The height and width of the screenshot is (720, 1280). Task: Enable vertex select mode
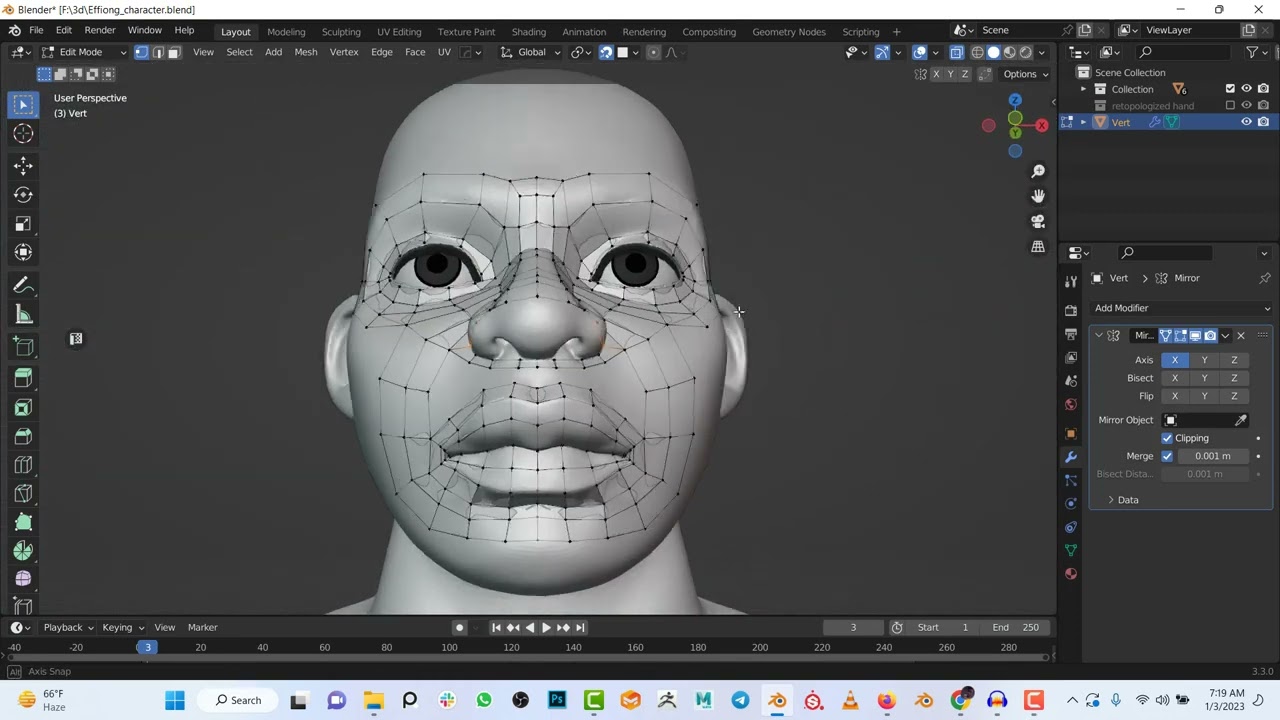tap(141, 52)
